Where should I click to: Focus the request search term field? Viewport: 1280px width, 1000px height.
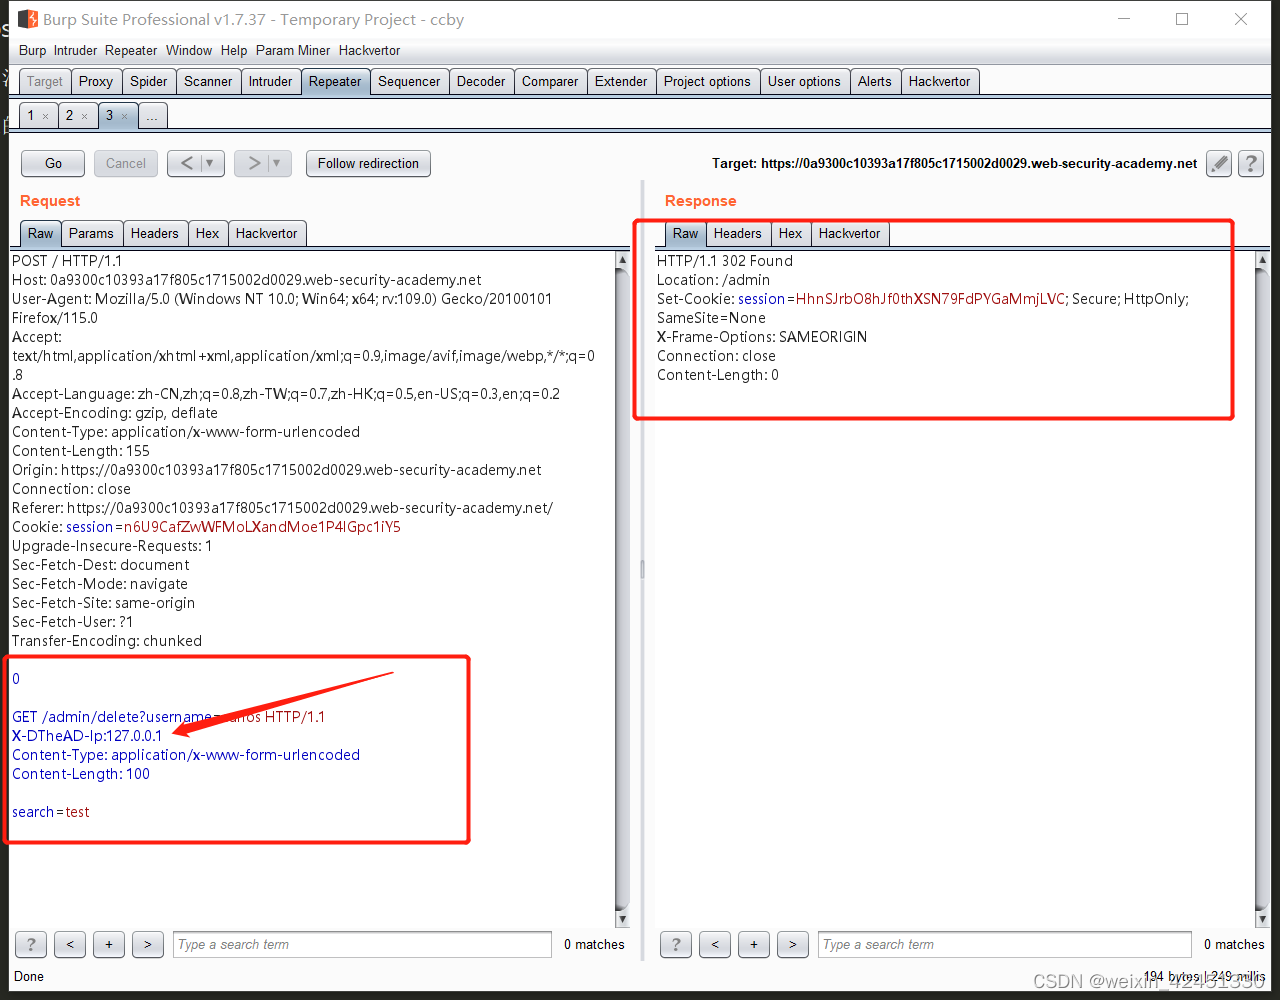(362, 944)
